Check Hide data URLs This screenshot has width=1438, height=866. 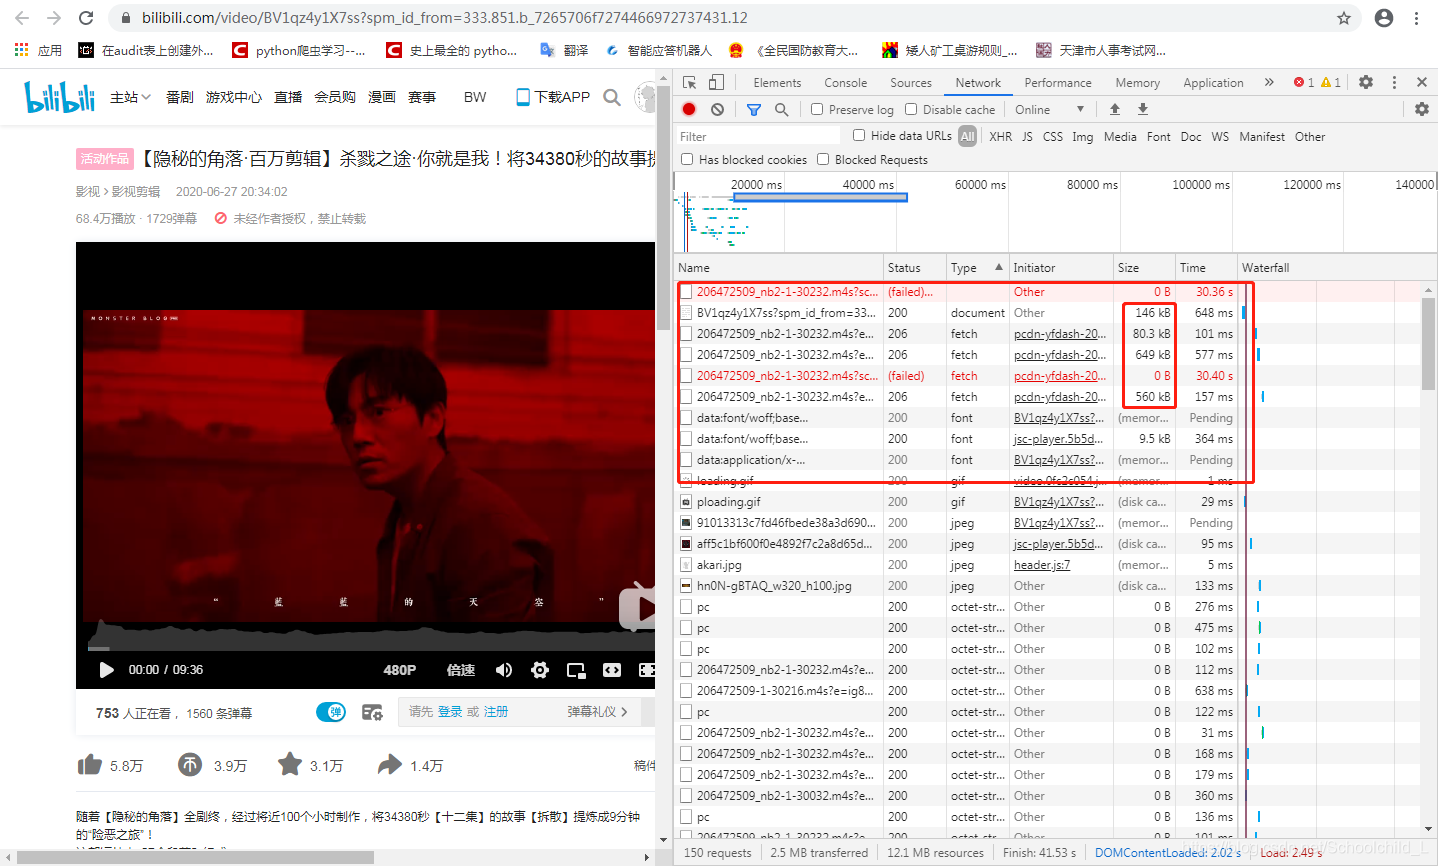click(x=859, y=135)
